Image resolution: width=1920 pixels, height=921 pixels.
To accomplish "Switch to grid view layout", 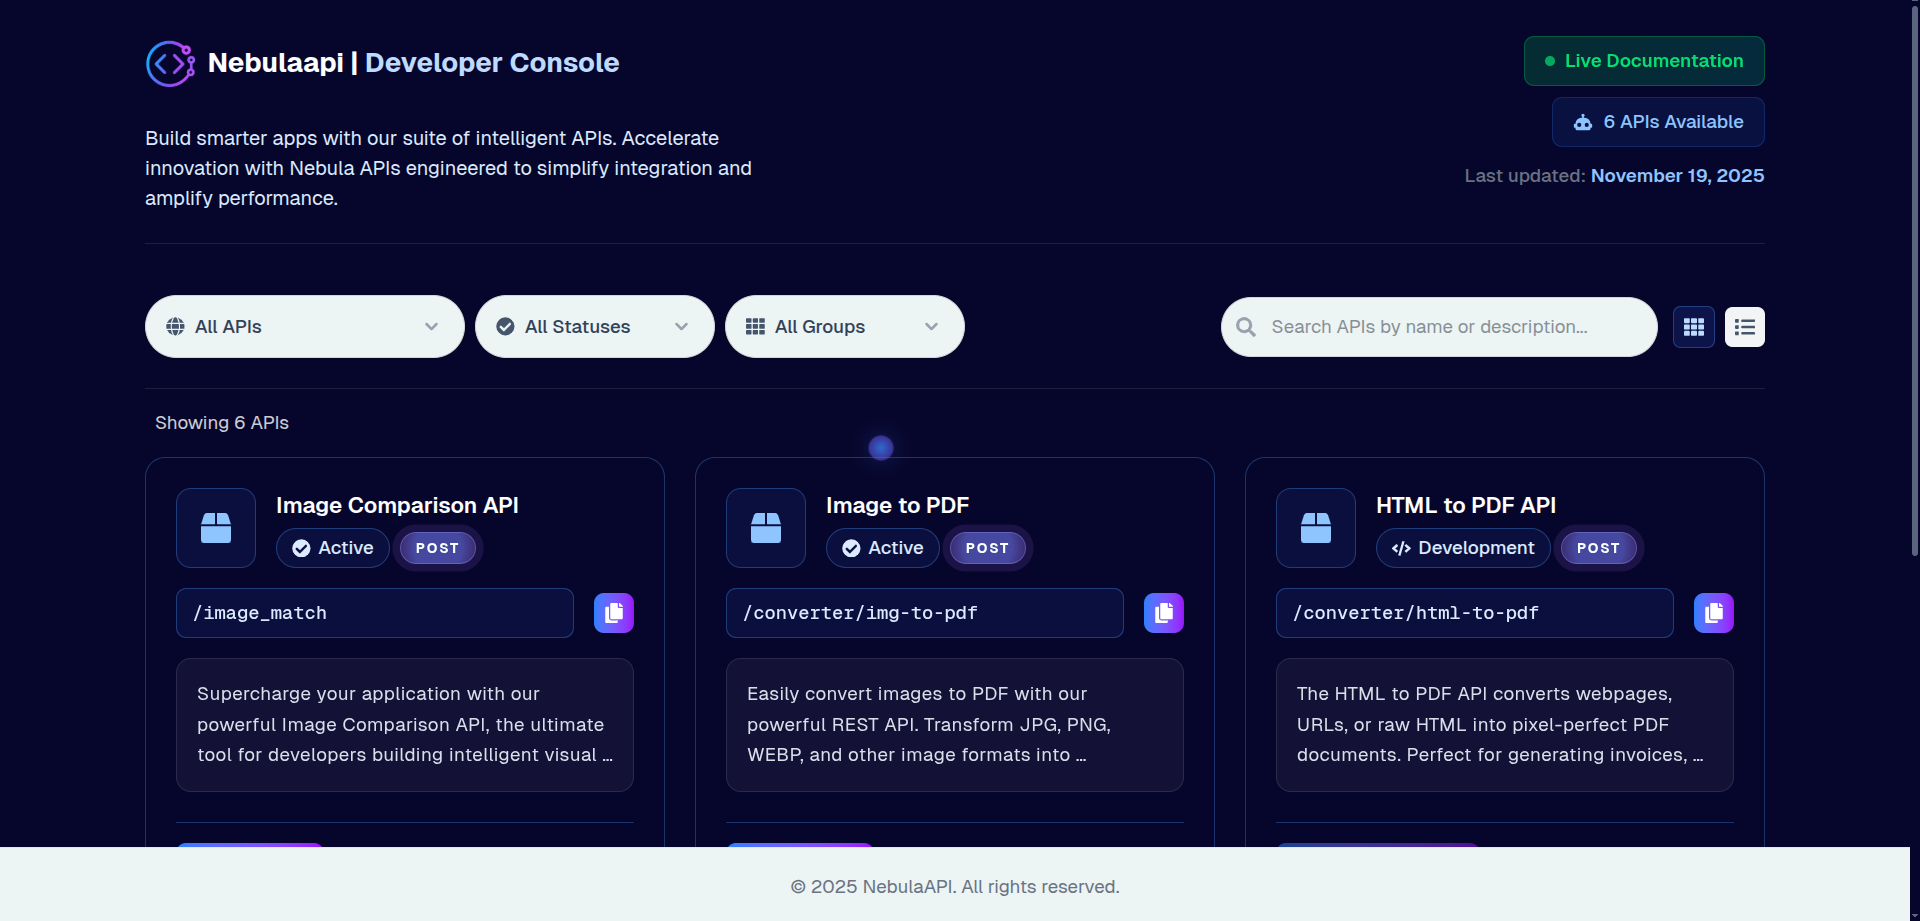I will (1694, 326).
